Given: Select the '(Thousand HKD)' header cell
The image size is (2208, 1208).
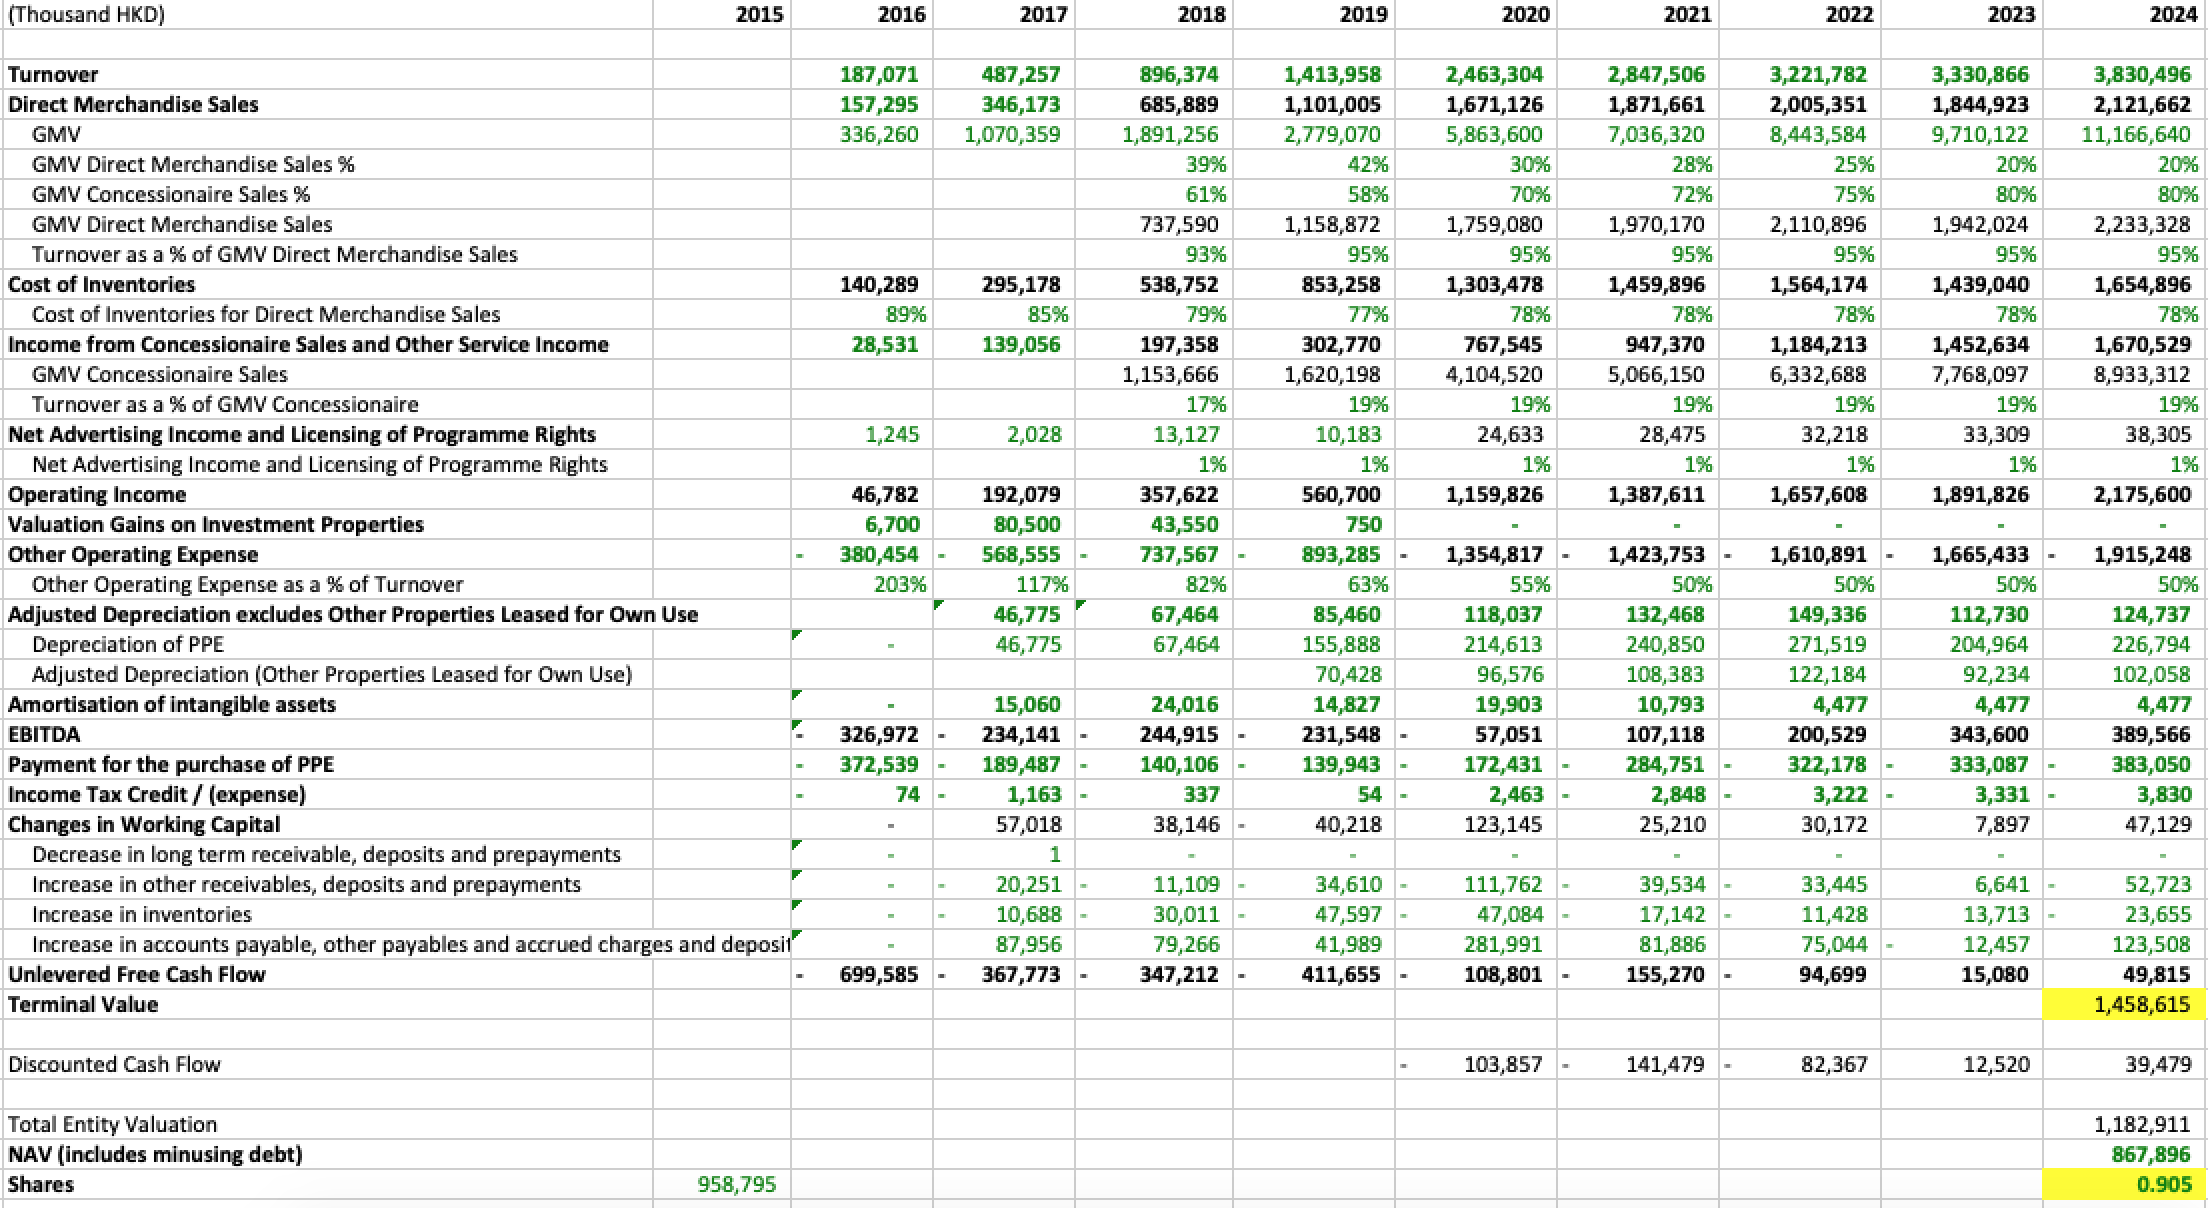Looking at the screenshot, I should 86,15.
